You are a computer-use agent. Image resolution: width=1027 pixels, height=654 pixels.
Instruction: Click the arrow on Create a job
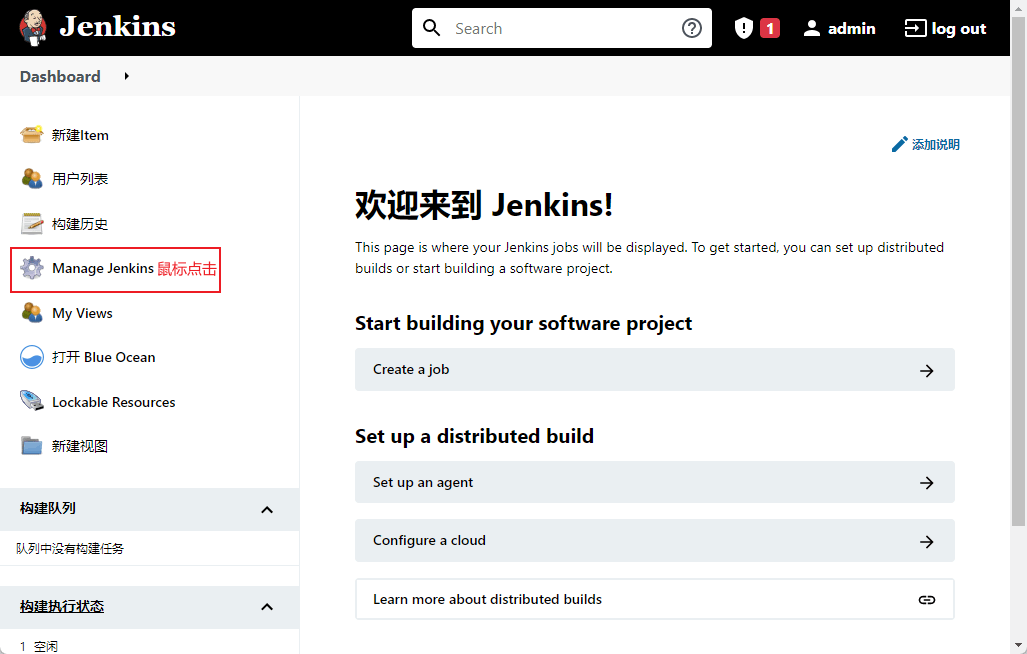(926, 371)
